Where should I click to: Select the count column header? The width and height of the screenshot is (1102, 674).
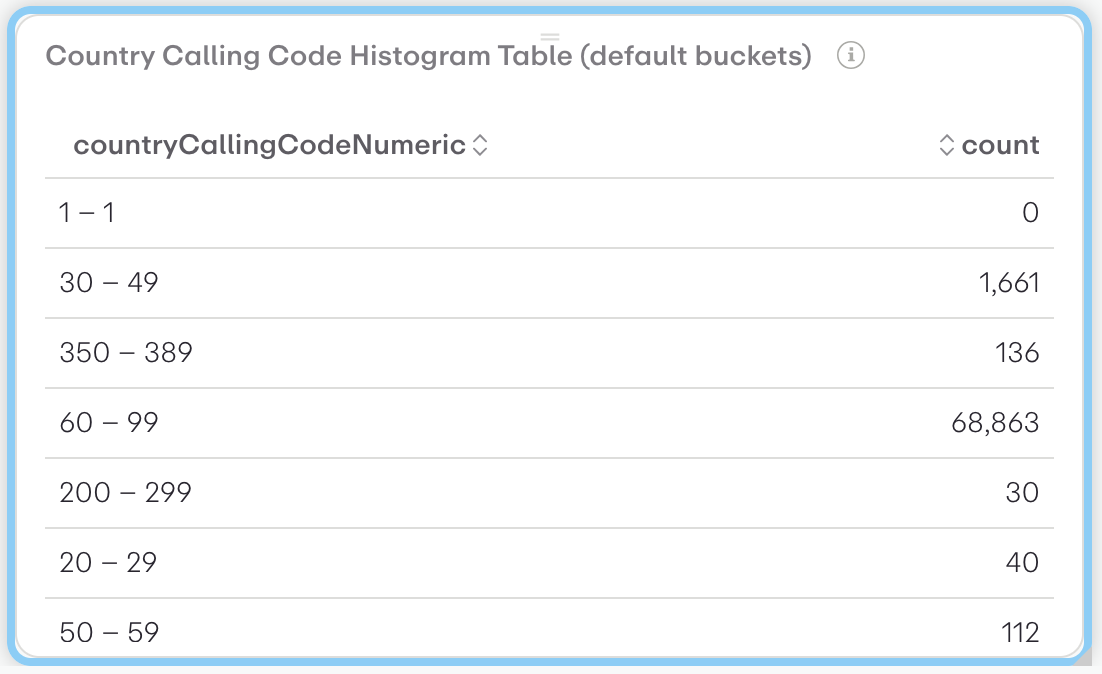[1000, 145]
